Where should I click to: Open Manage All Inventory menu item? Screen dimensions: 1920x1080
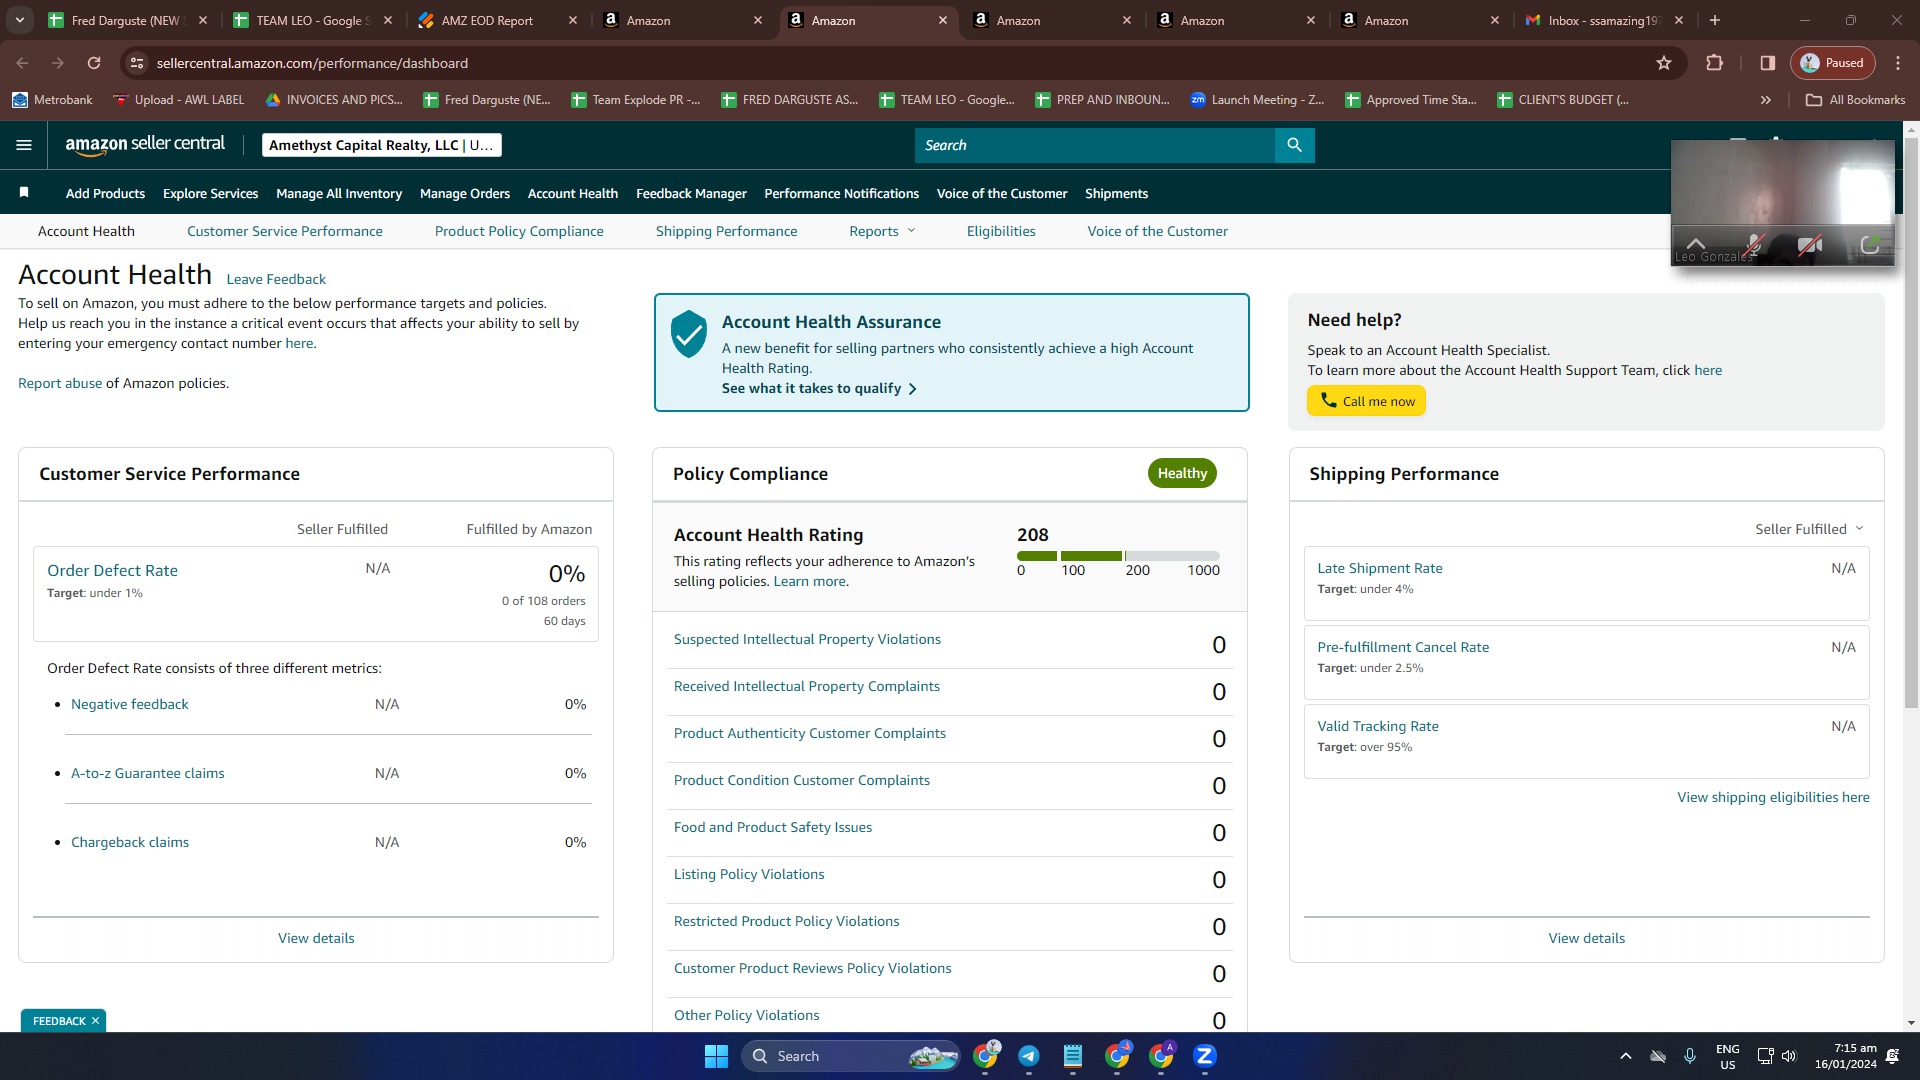[x=339, y=193]
